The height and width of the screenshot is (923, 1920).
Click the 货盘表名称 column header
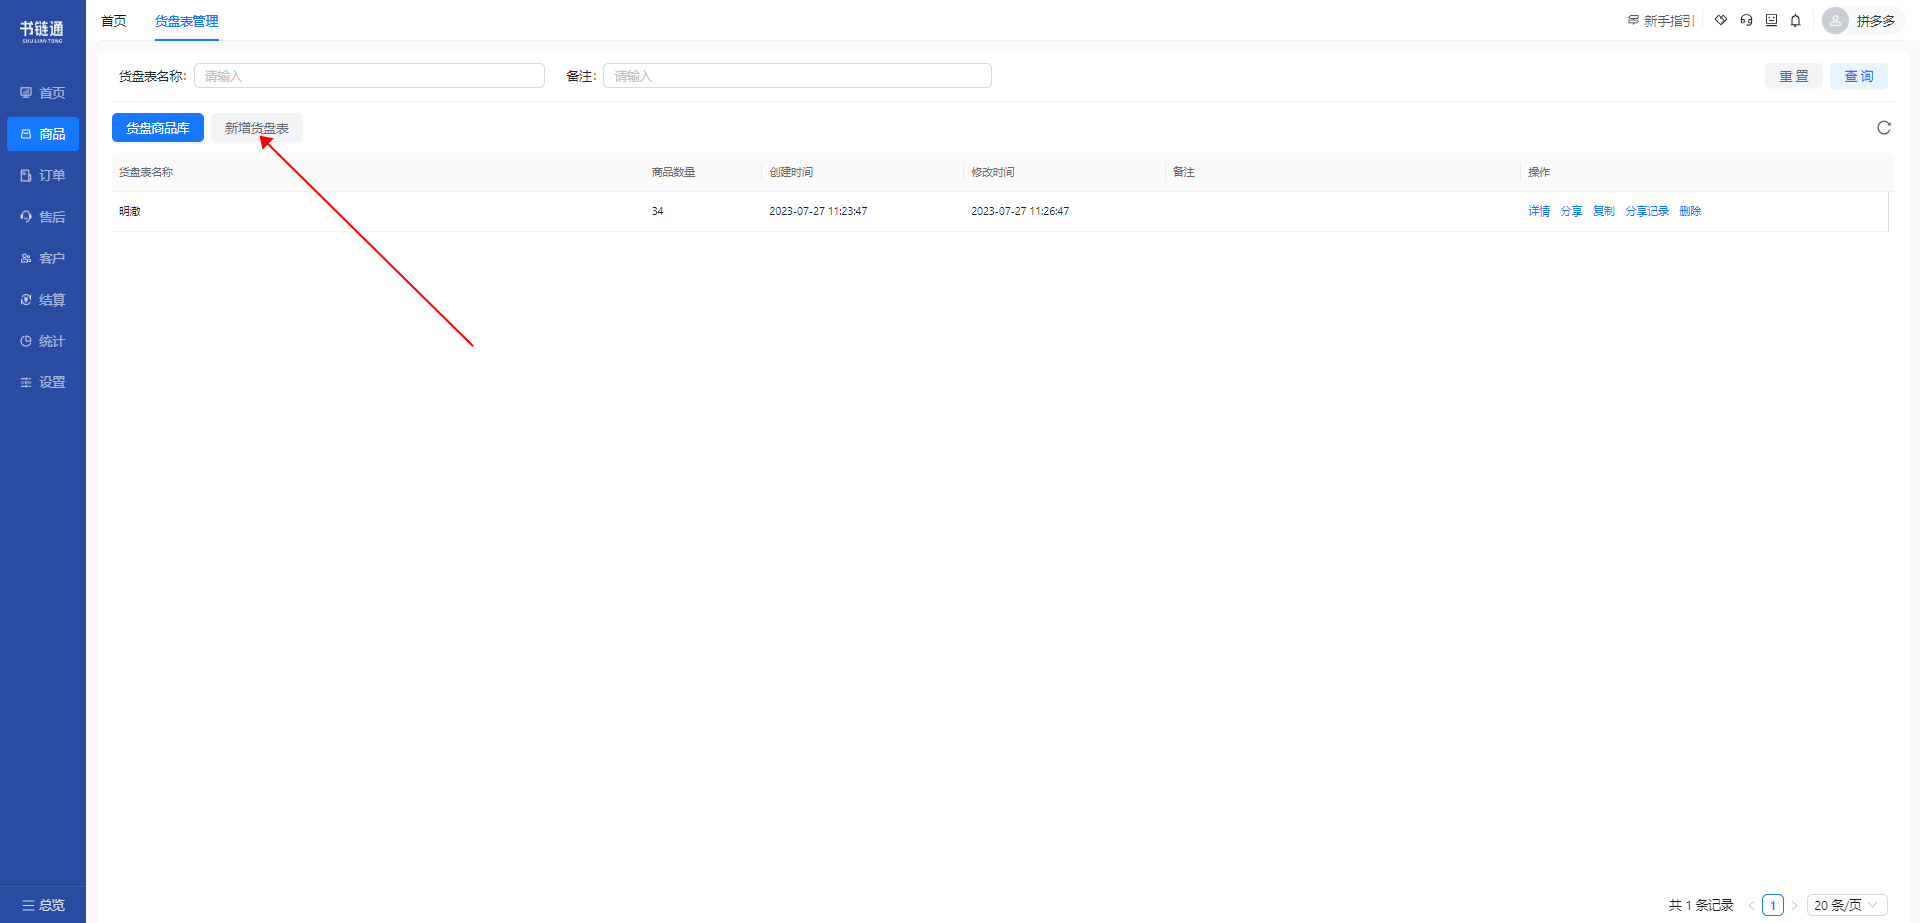pyautogui.click(x=146, y=172)
